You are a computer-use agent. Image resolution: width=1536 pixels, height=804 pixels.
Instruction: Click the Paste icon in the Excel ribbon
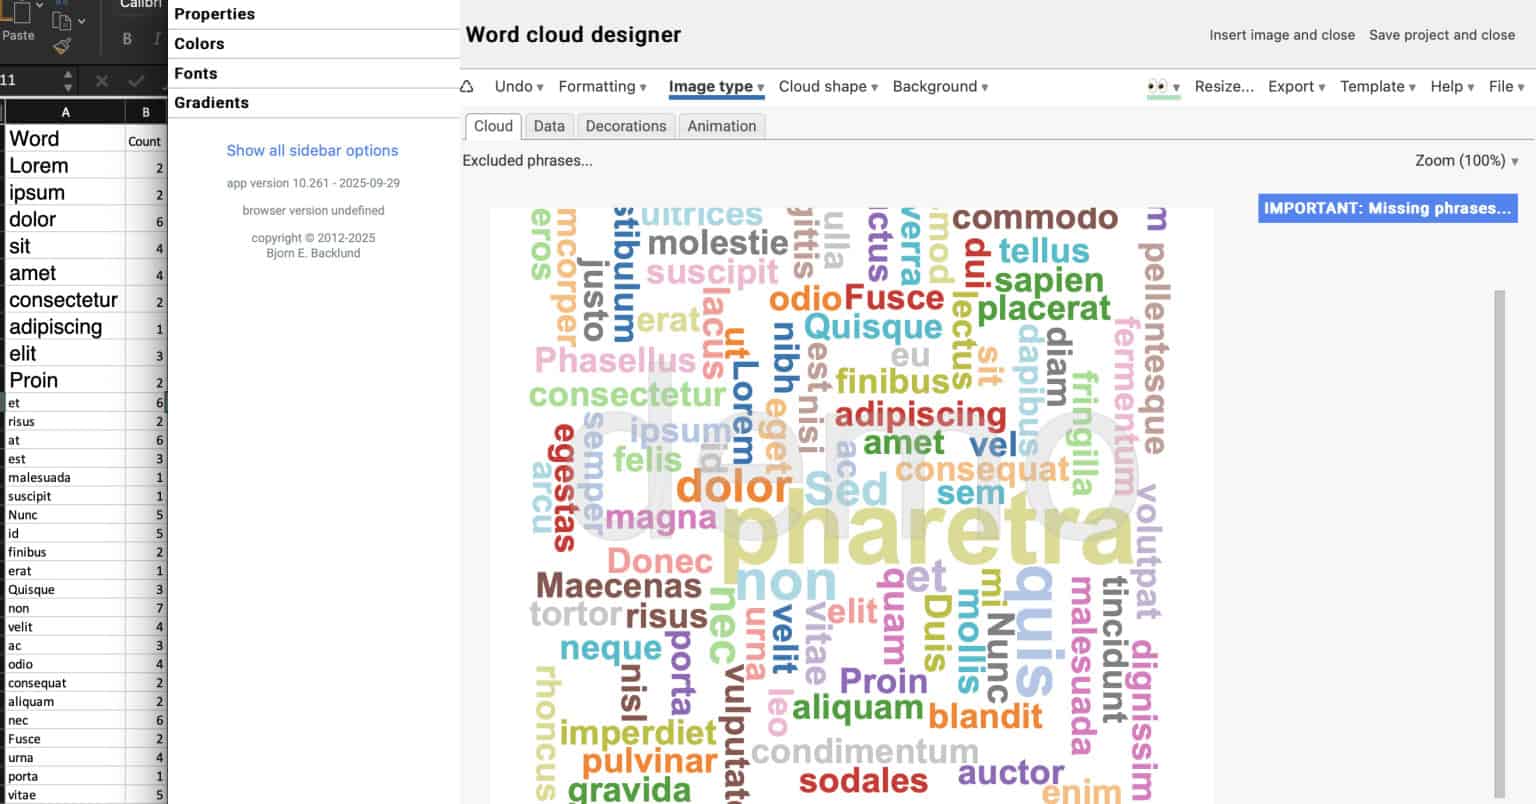(x=22, y=16)
